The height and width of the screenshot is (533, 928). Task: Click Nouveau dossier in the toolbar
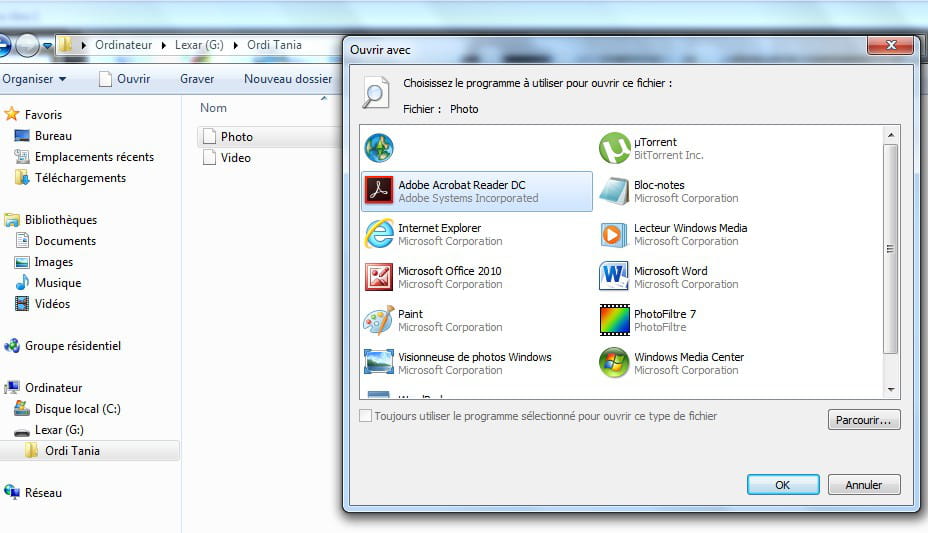click(288, 79)
